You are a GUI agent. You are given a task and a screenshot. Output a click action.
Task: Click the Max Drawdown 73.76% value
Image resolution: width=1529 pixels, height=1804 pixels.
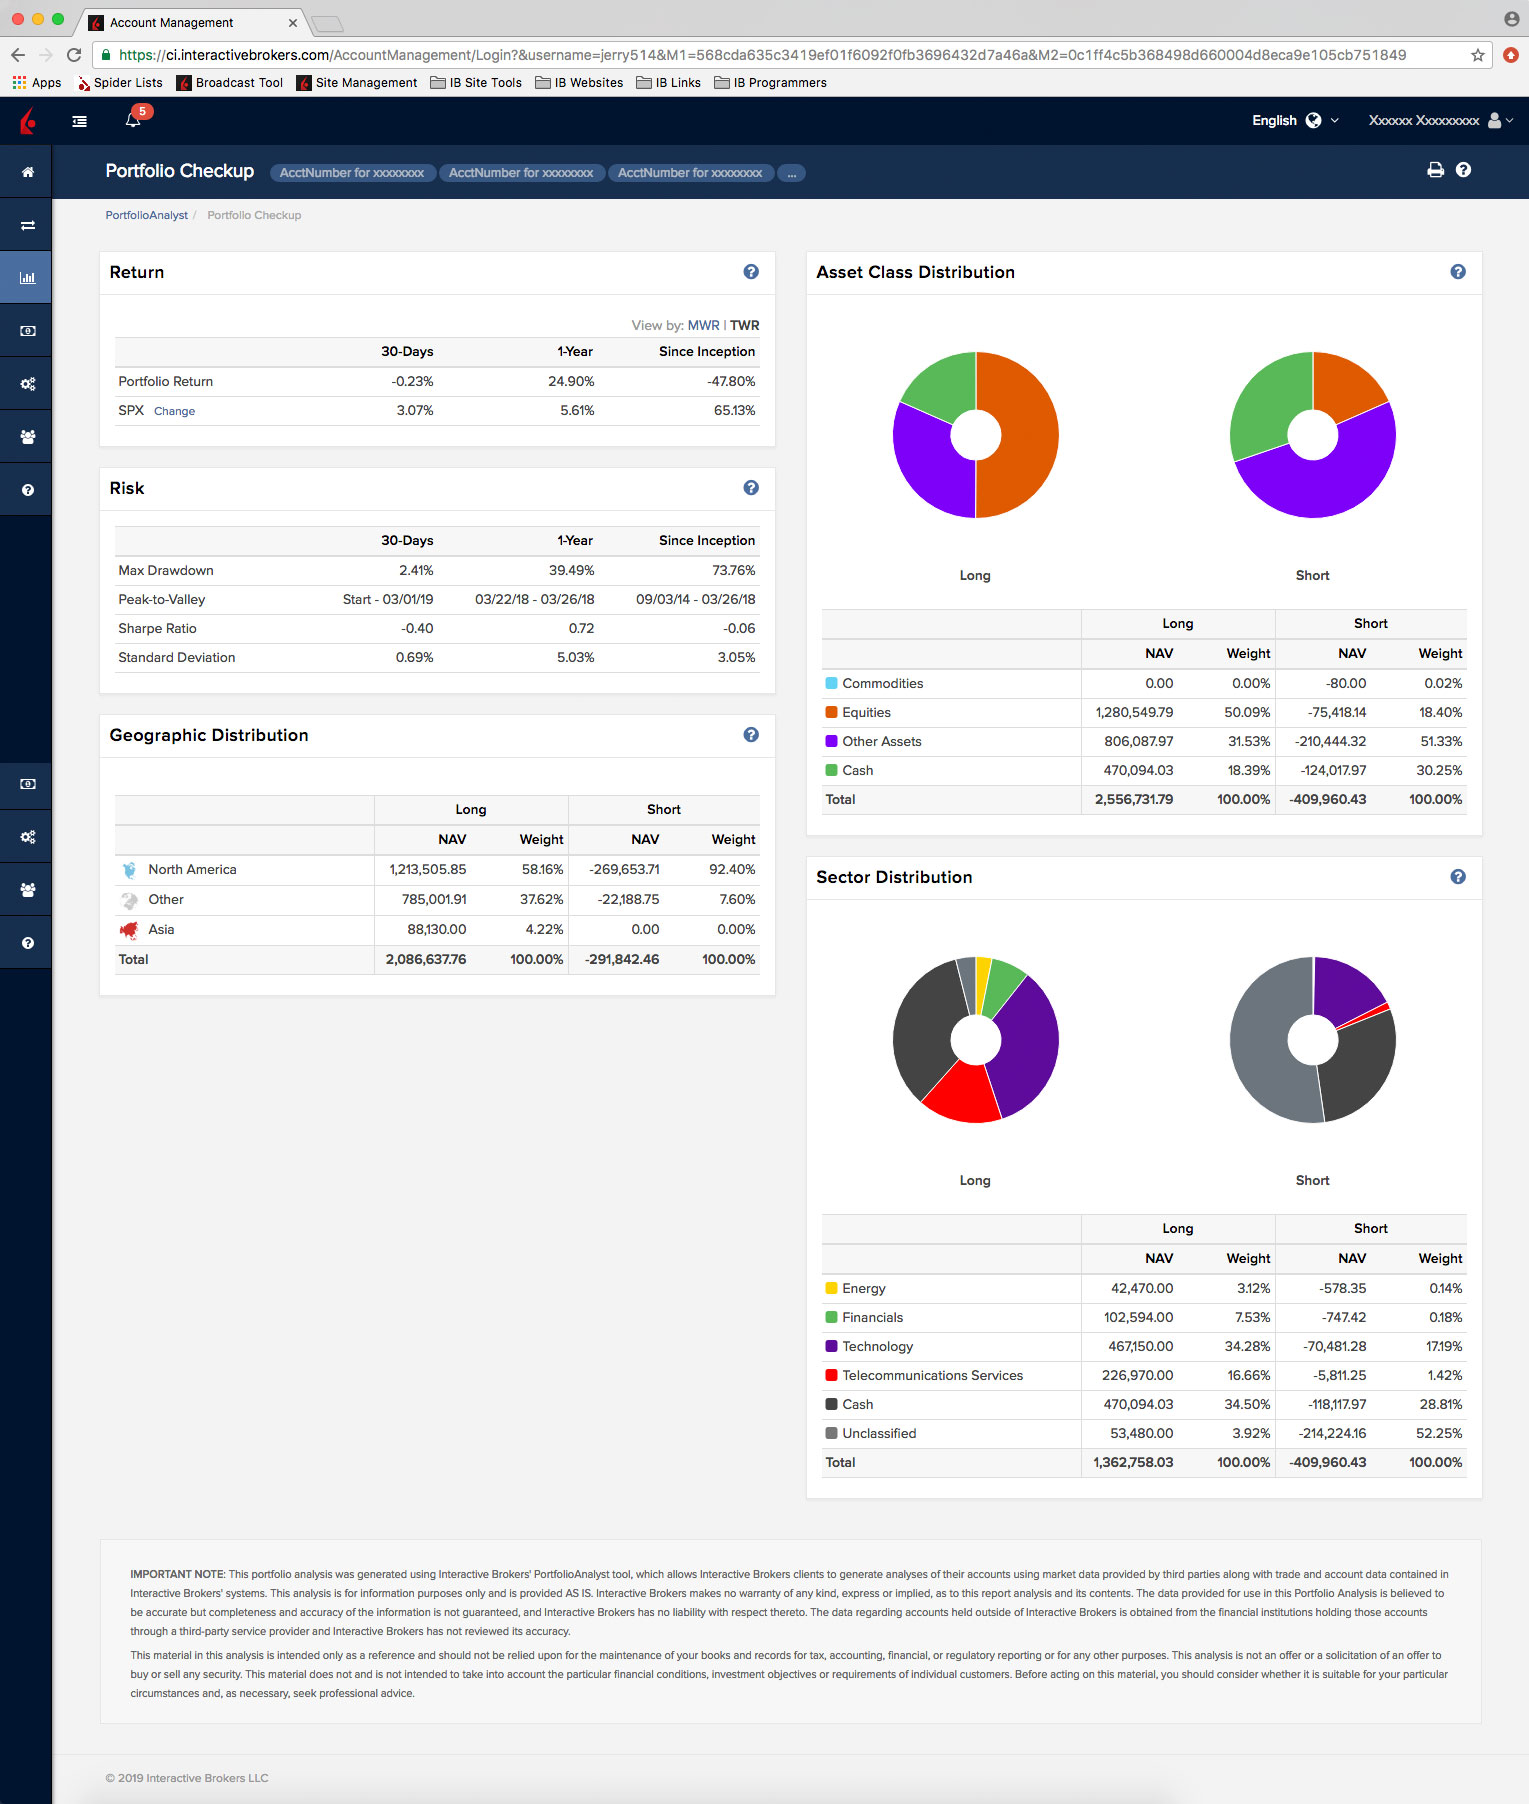734,570
